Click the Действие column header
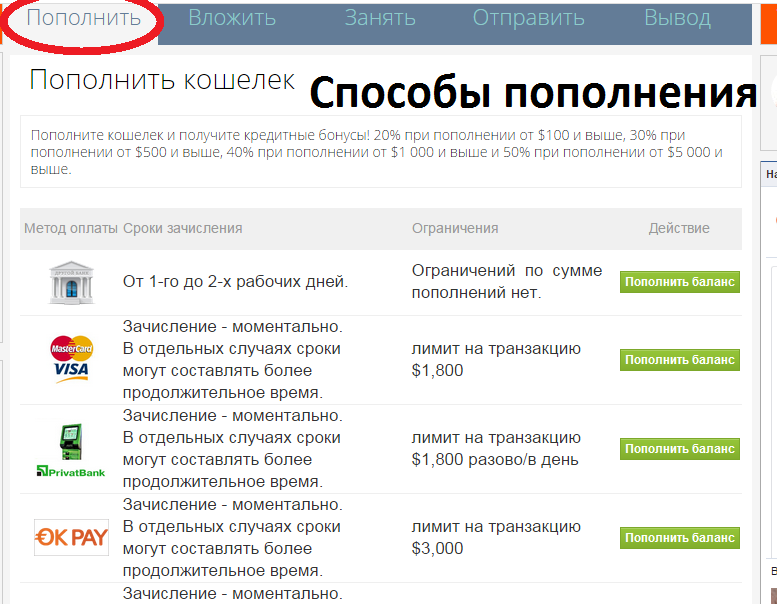Viewport: 777px width, 604px height. pos(679,228)
